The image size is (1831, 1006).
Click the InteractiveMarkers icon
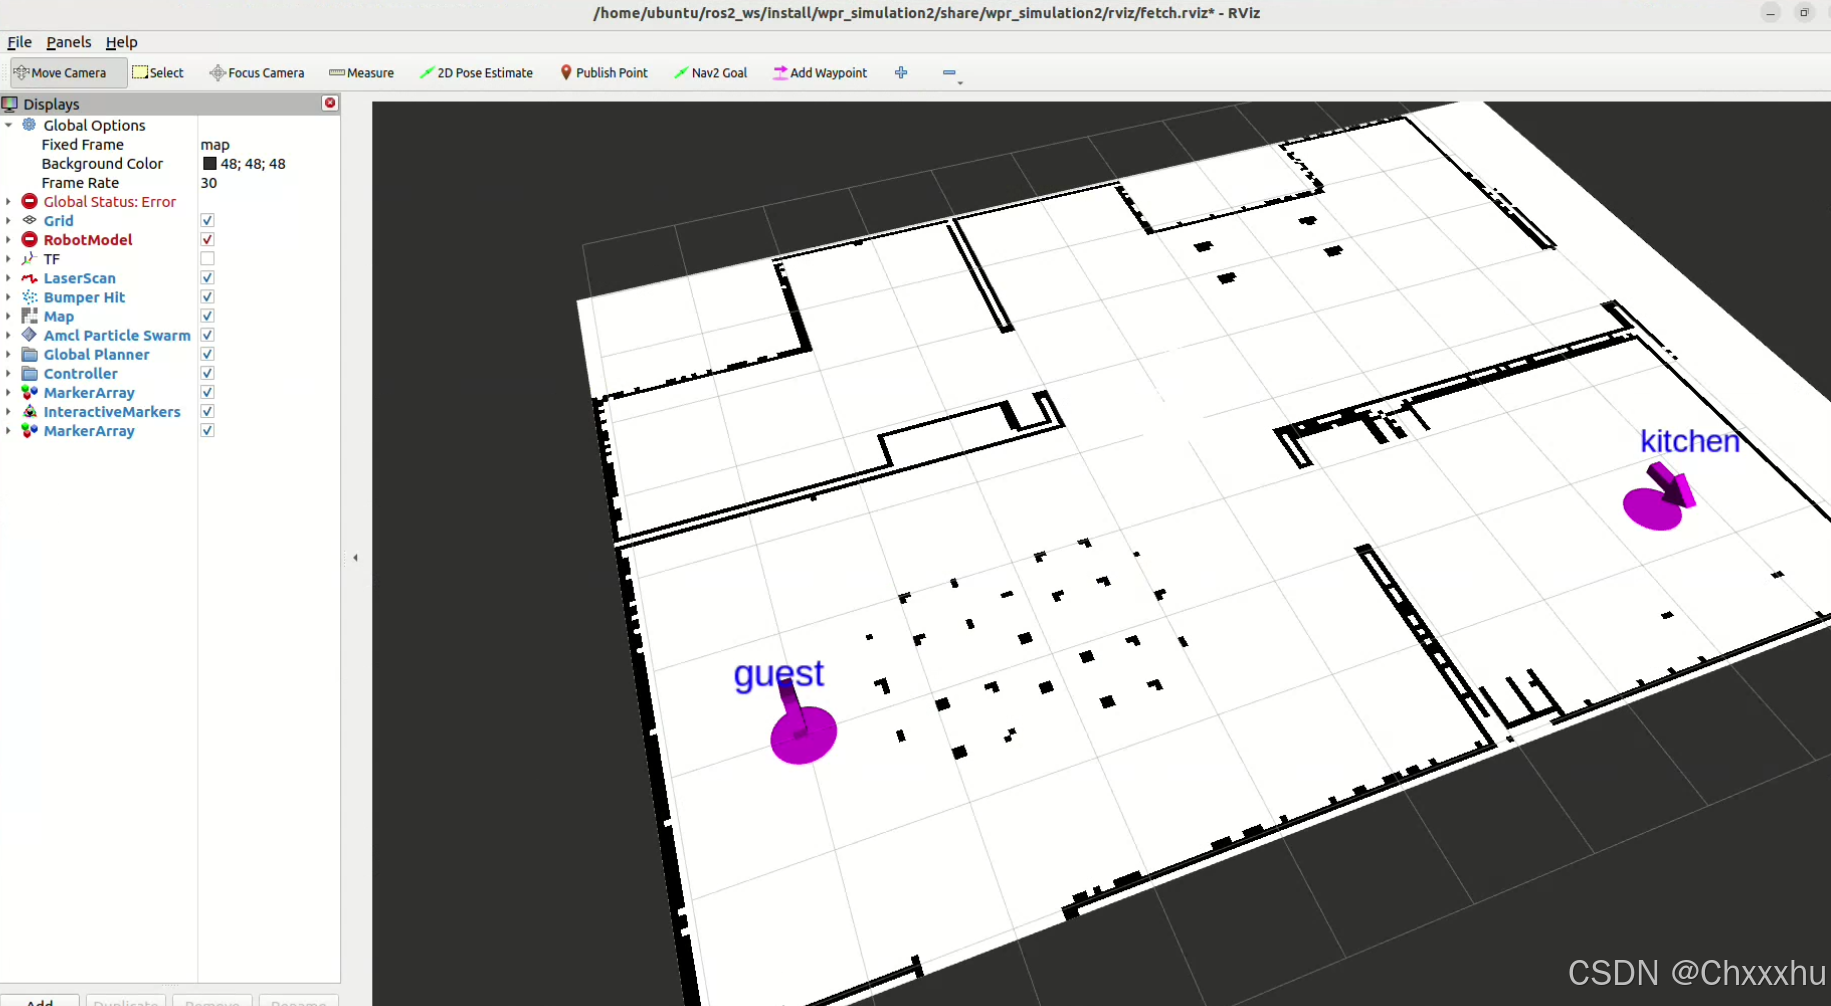point(29,411)
